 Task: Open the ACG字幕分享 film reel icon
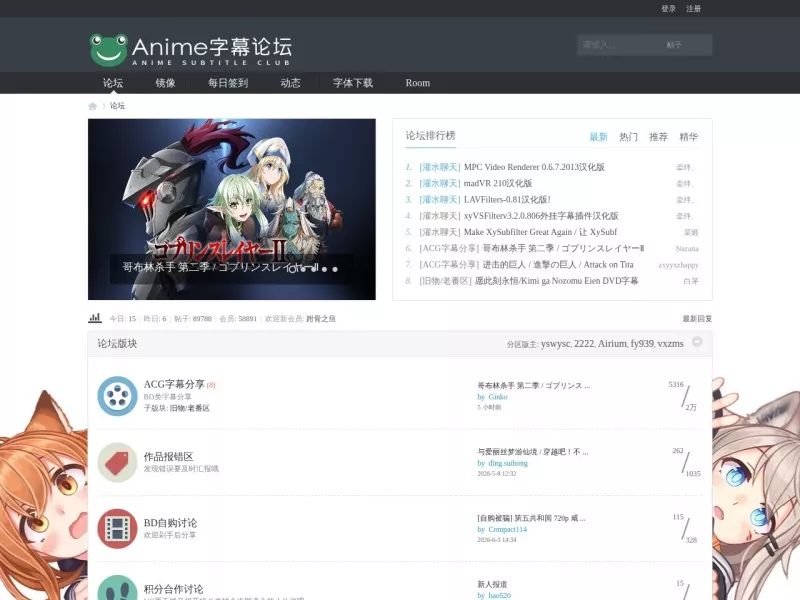coord(117,396)
